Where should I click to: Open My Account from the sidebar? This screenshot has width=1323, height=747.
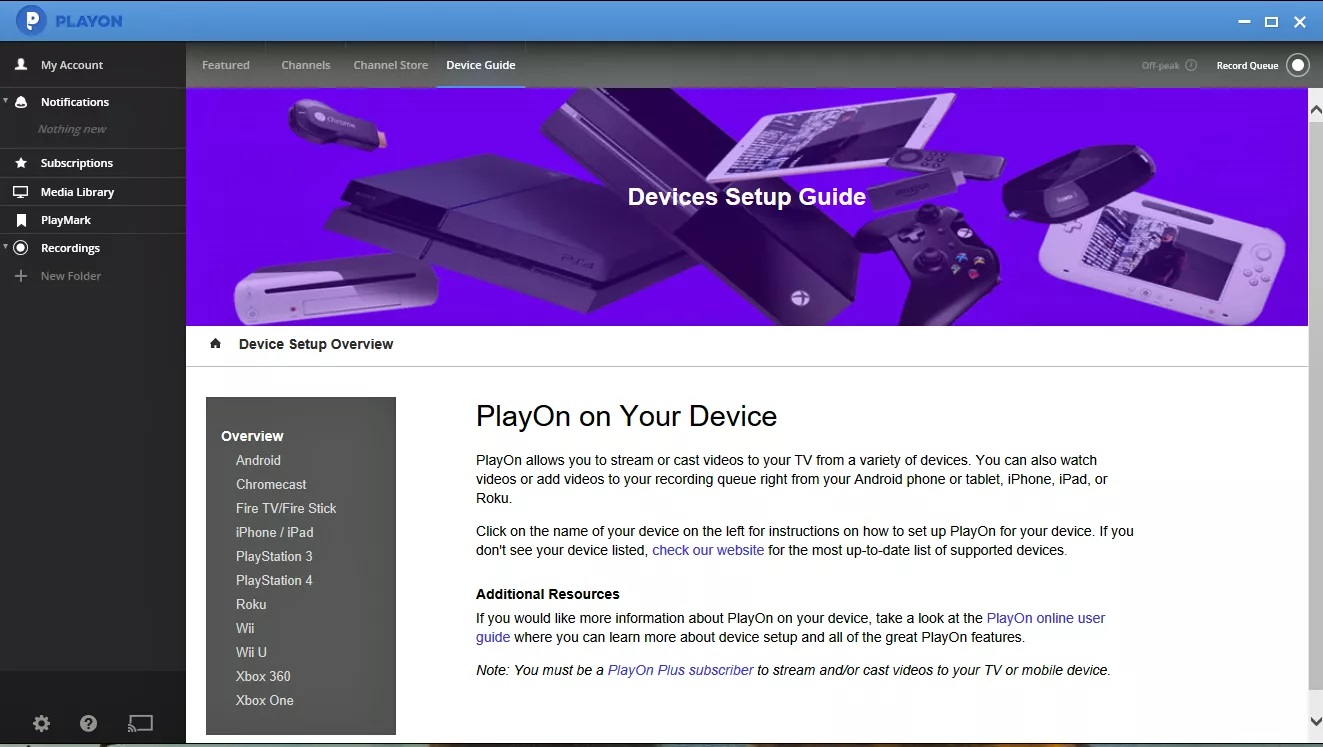click(71, 65)
